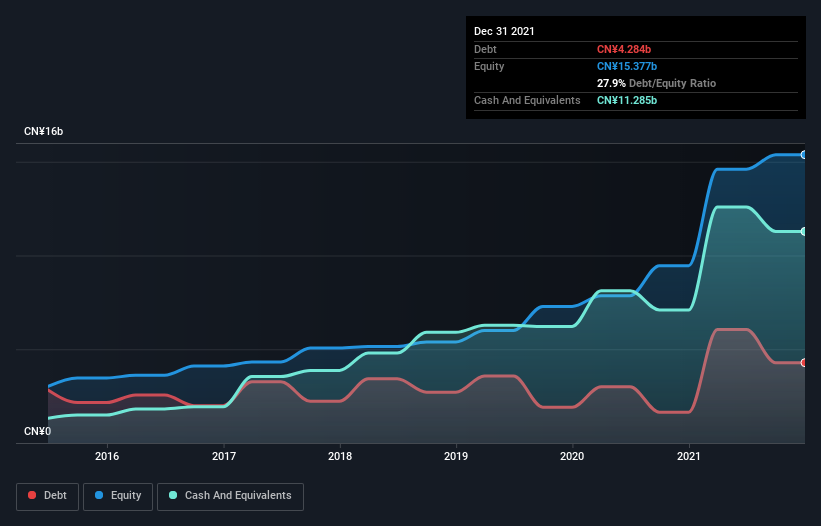Viewport: 821px width, 526px height.
Task: Click the 2021 axis label
Action: point(689,456)
